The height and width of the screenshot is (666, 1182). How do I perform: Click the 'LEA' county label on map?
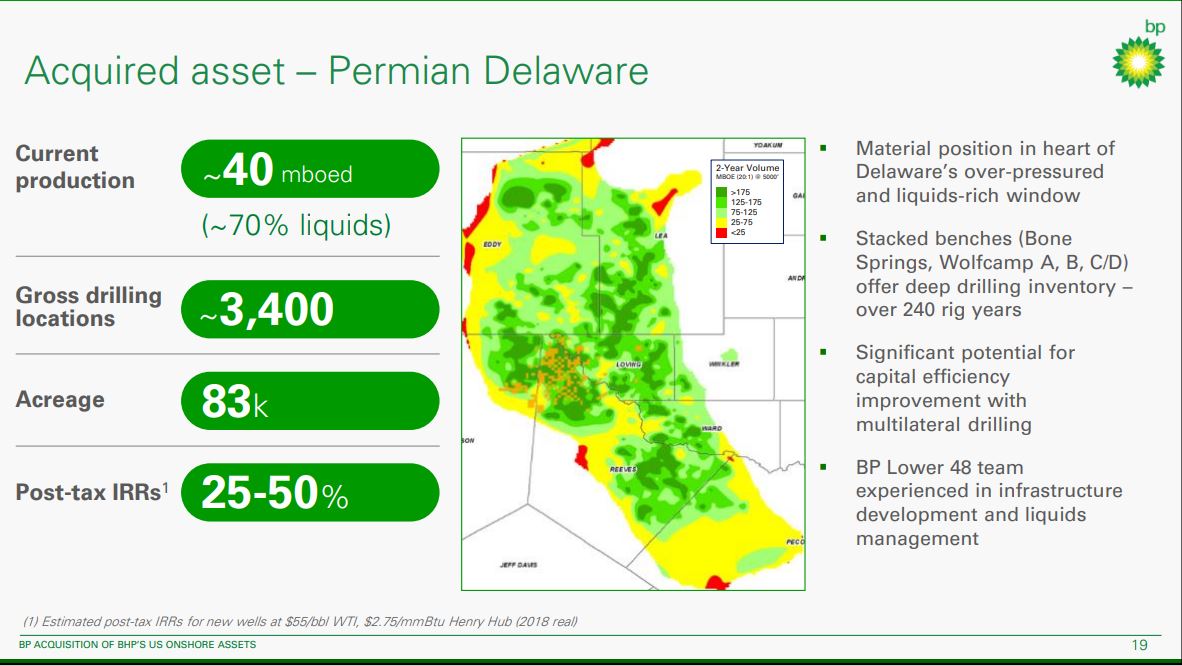[661, 235]
